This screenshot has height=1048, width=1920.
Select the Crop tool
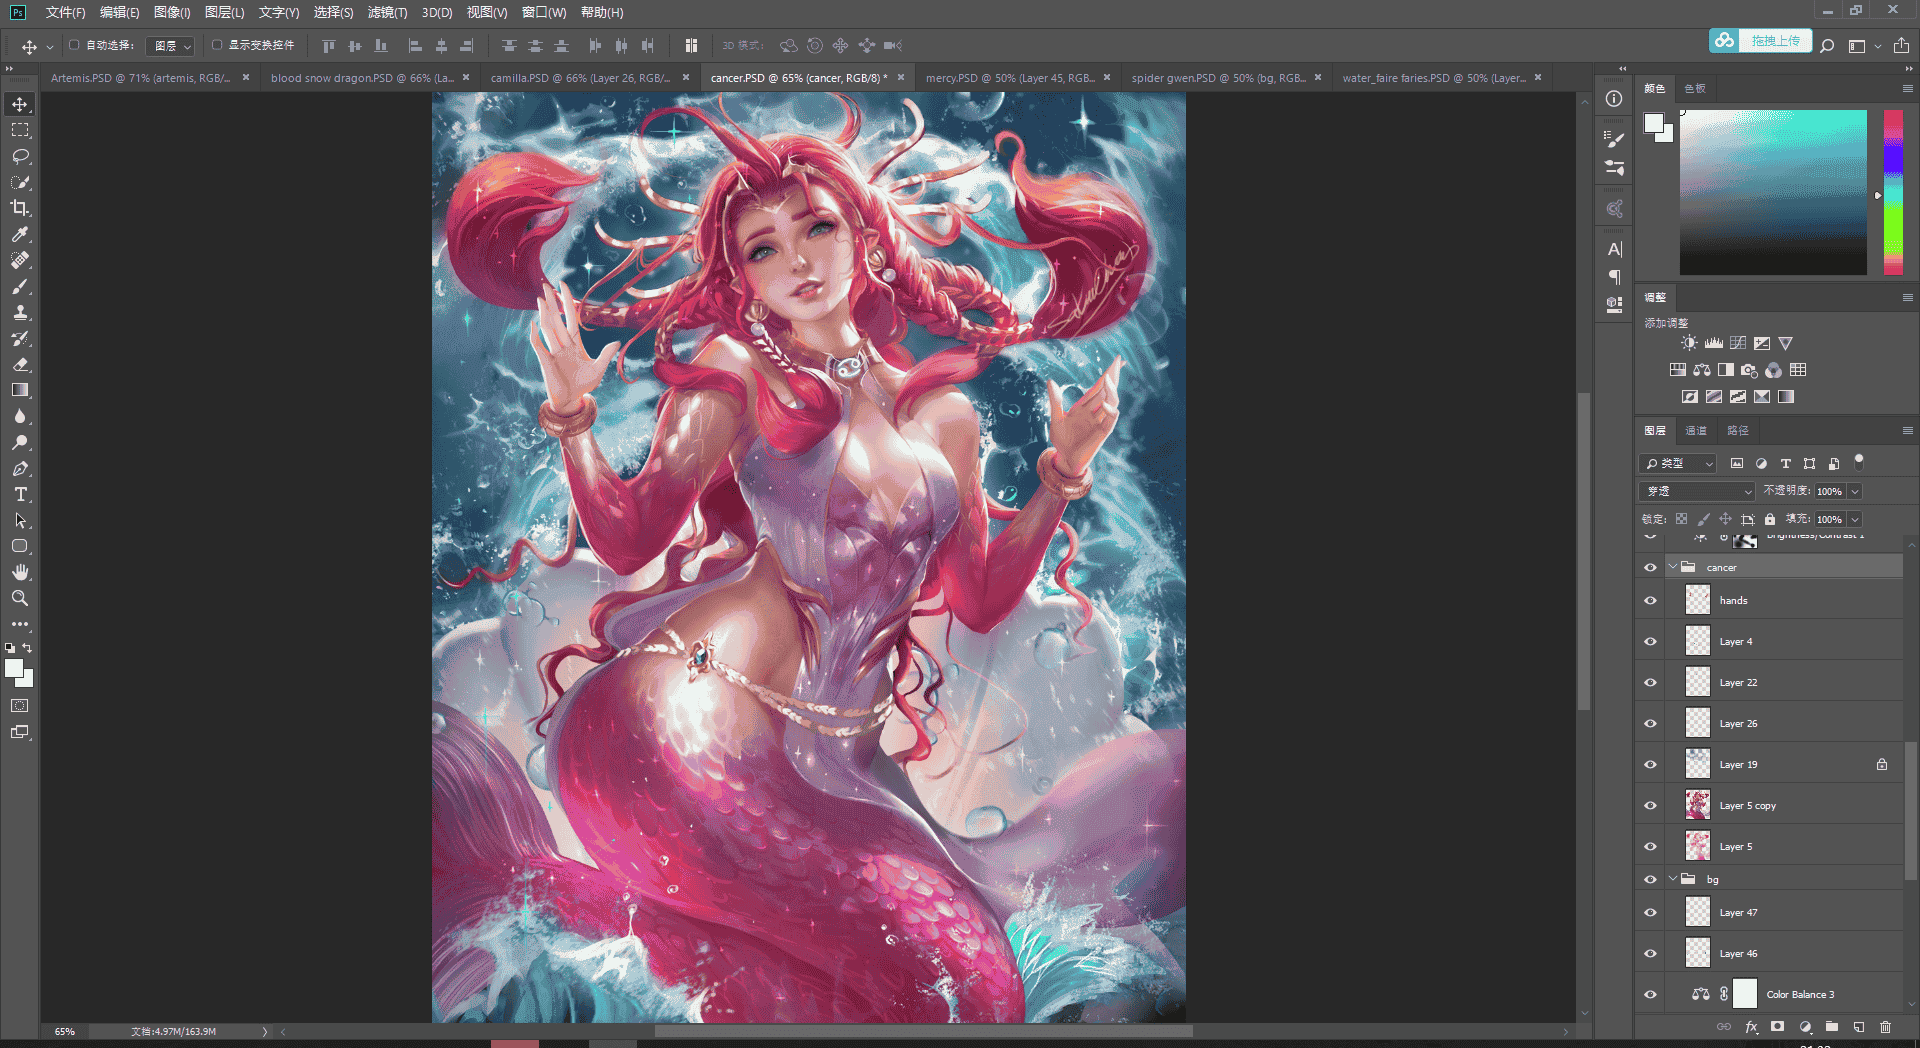tap(20, 208)
